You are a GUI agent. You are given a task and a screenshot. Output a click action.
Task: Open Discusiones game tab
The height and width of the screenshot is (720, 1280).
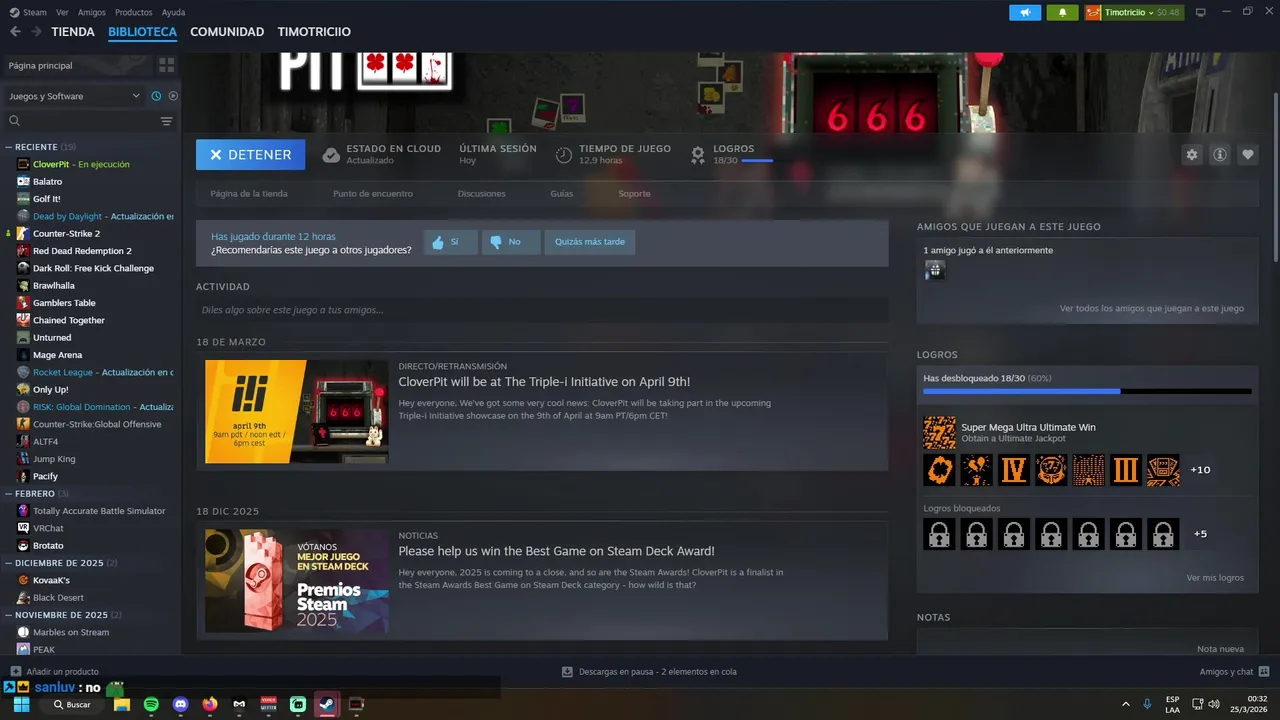[482, 194]
